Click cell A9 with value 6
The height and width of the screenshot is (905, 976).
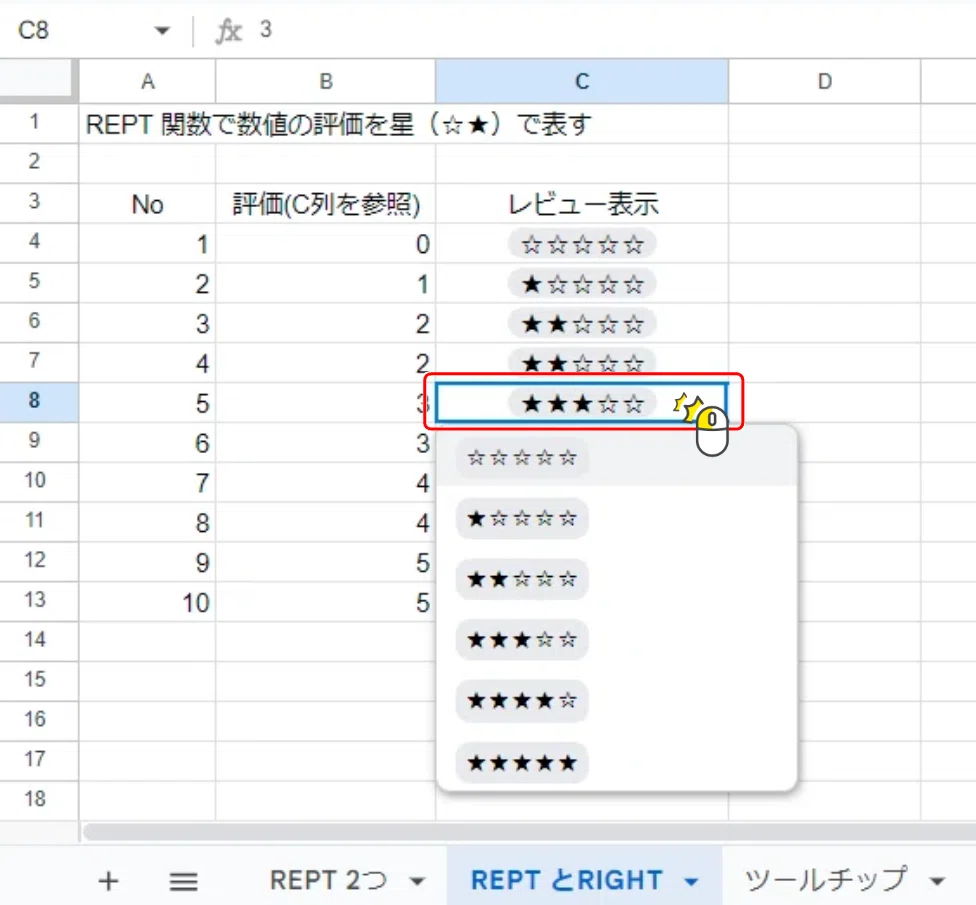click(x=148, y=443)
